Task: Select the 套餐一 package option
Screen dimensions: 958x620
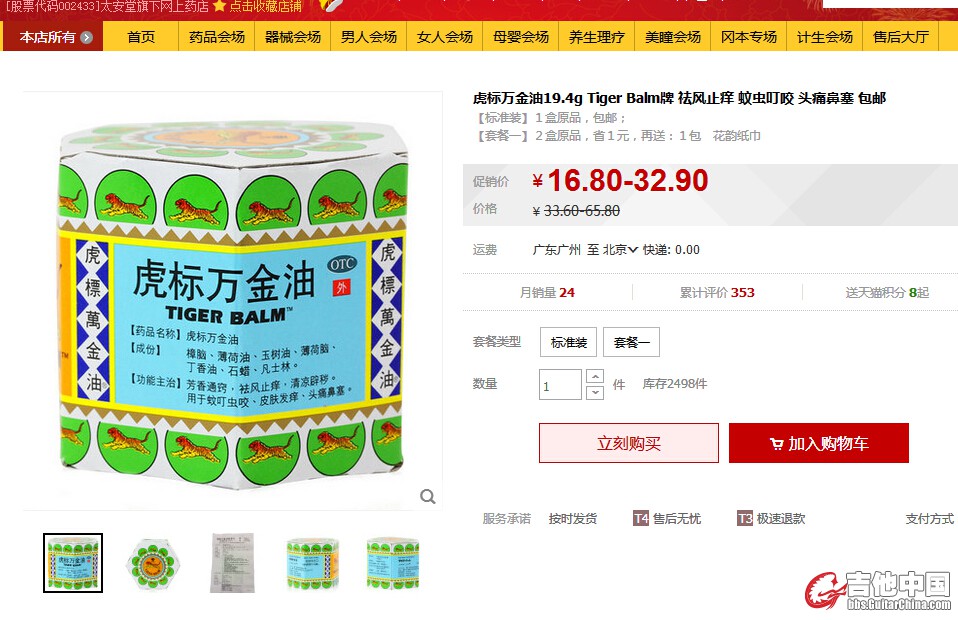Action: point(632,342)
